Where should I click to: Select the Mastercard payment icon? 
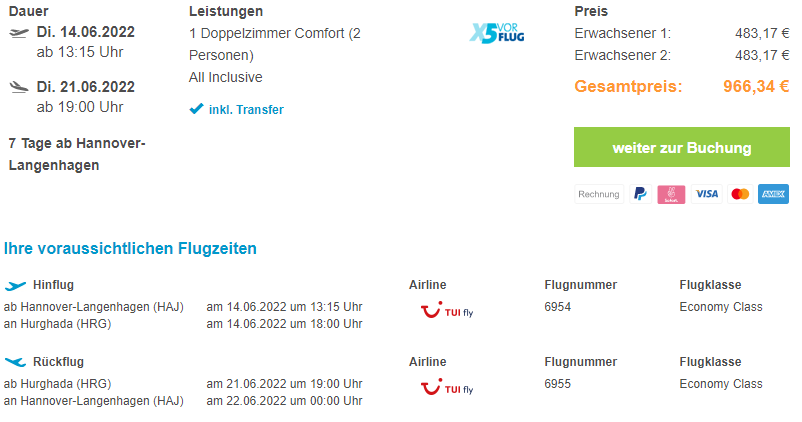coord(740,194)
